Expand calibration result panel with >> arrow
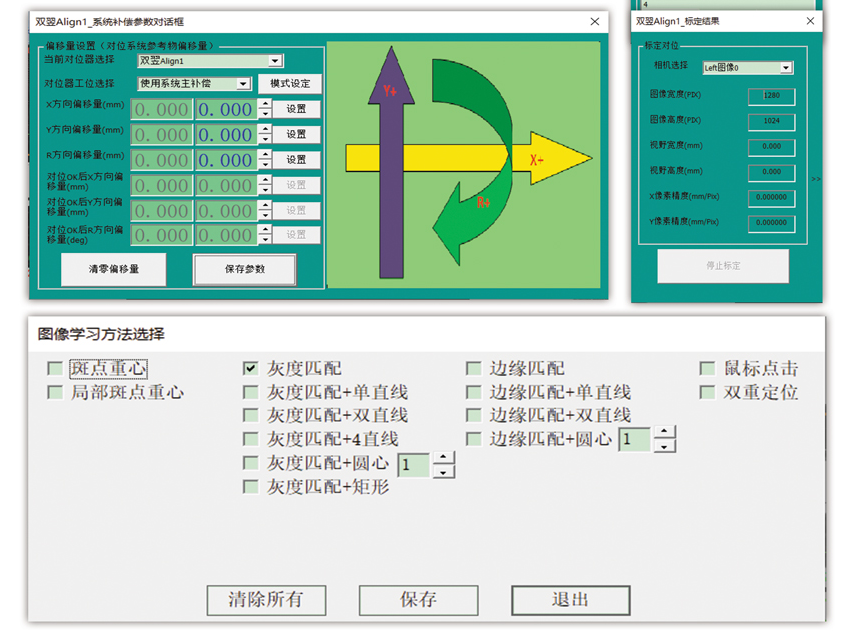 point(816,179)
